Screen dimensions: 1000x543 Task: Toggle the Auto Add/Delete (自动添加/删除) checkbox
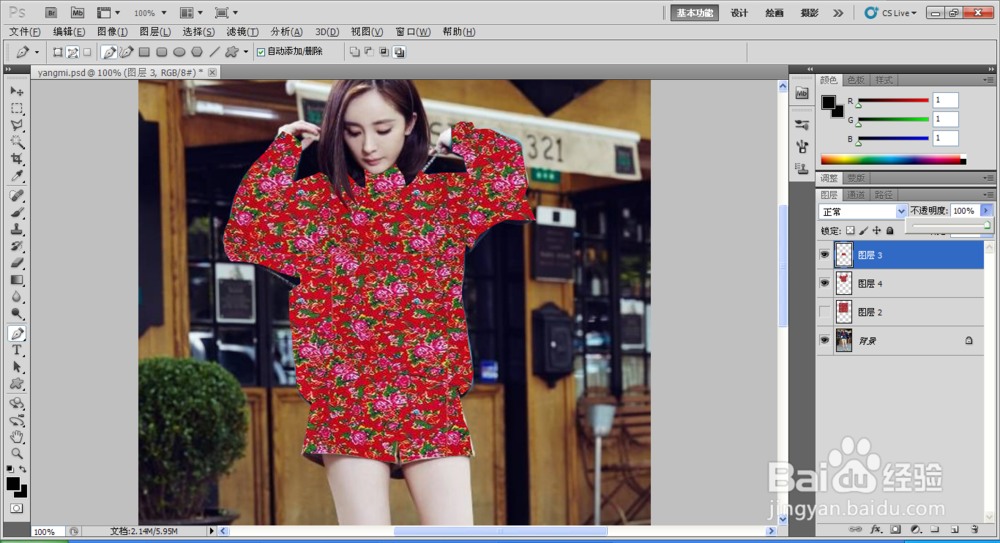point(261,52)
